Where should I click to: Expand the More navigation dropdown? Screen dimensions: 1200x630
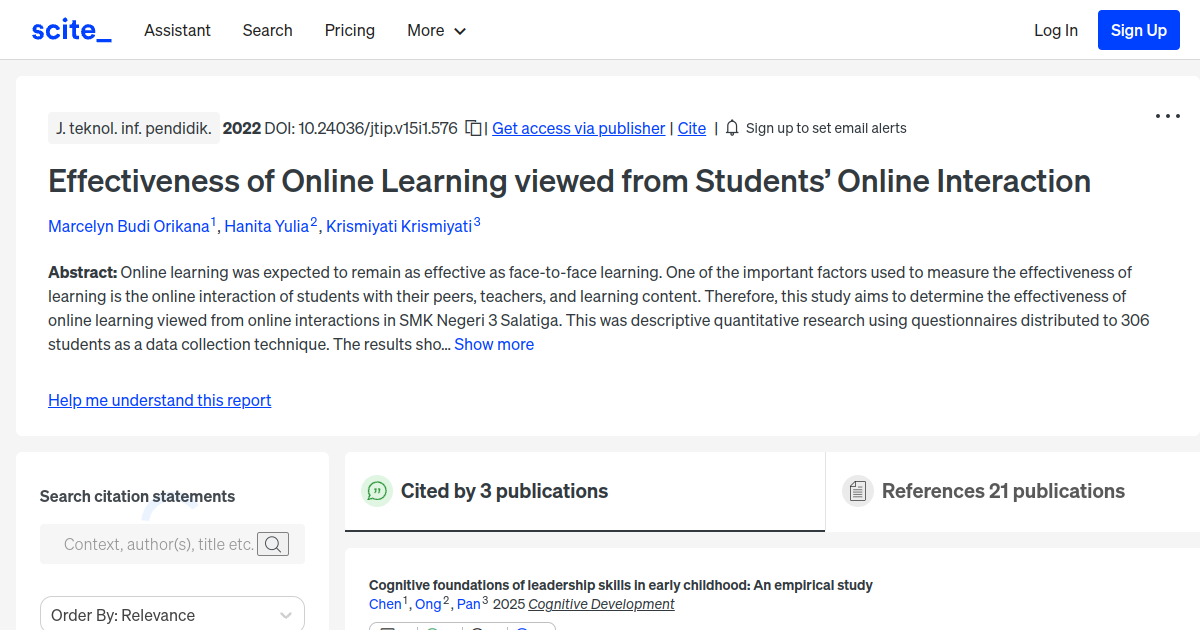coord(436,31)
